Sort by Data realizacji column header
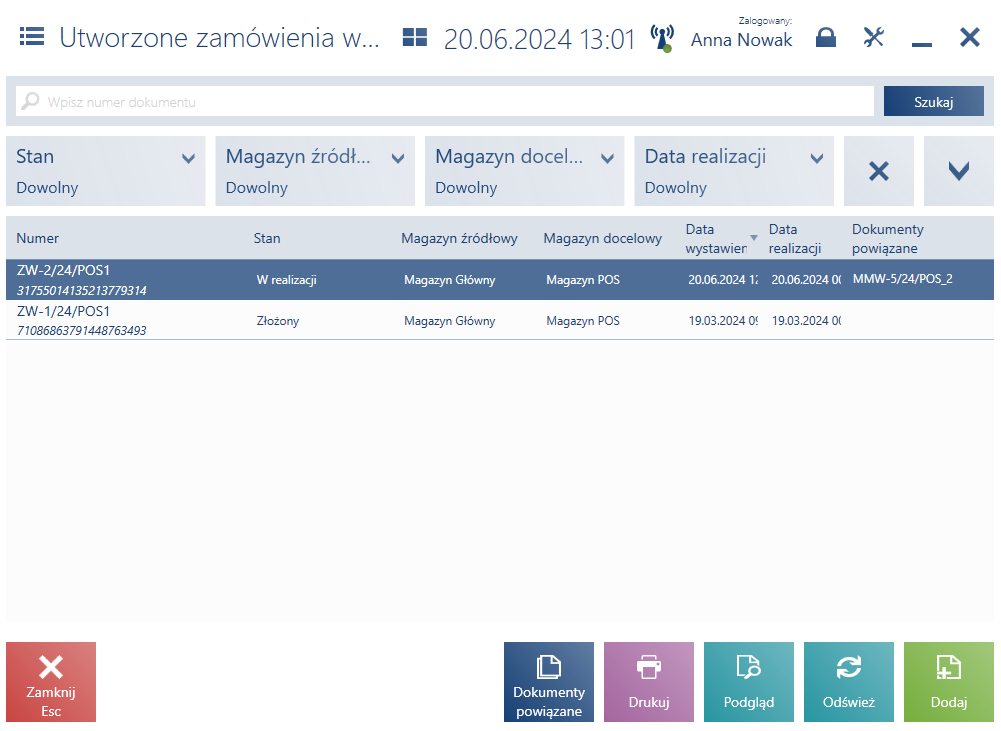 coord(795,238)
